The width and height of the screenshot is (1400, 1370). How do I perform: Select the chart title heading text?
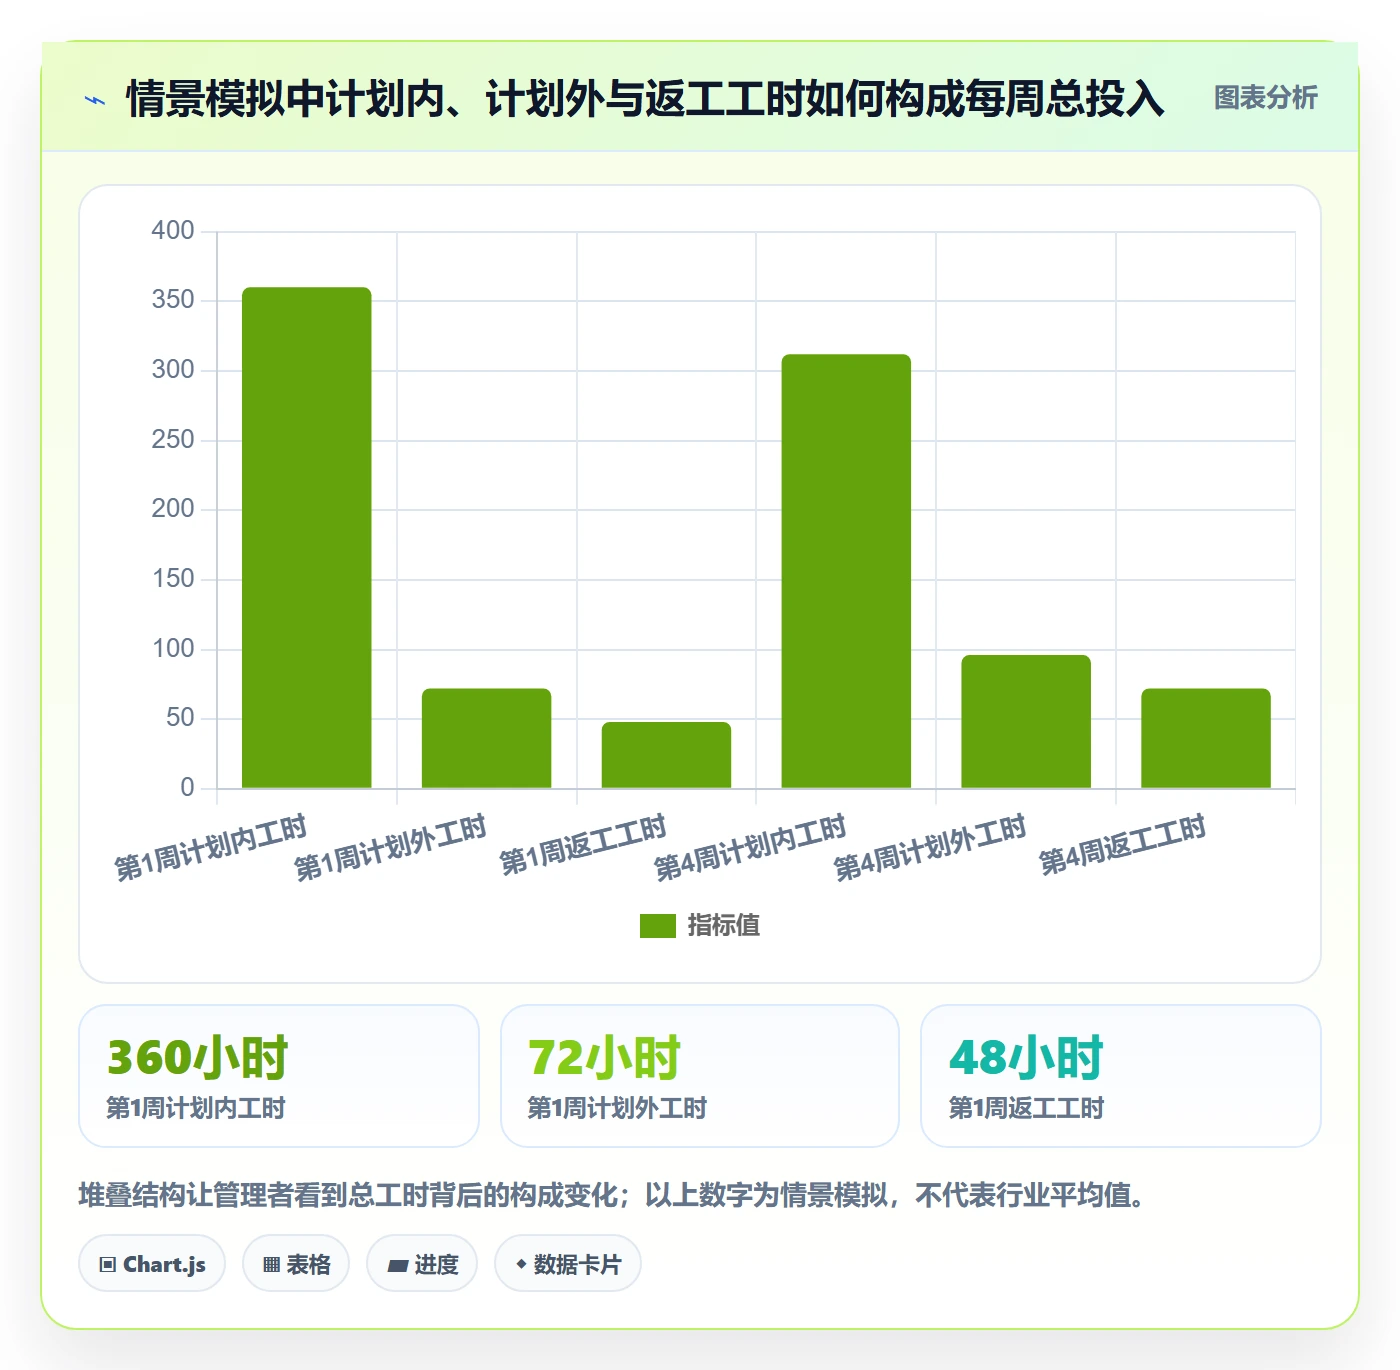coord(645,99)
